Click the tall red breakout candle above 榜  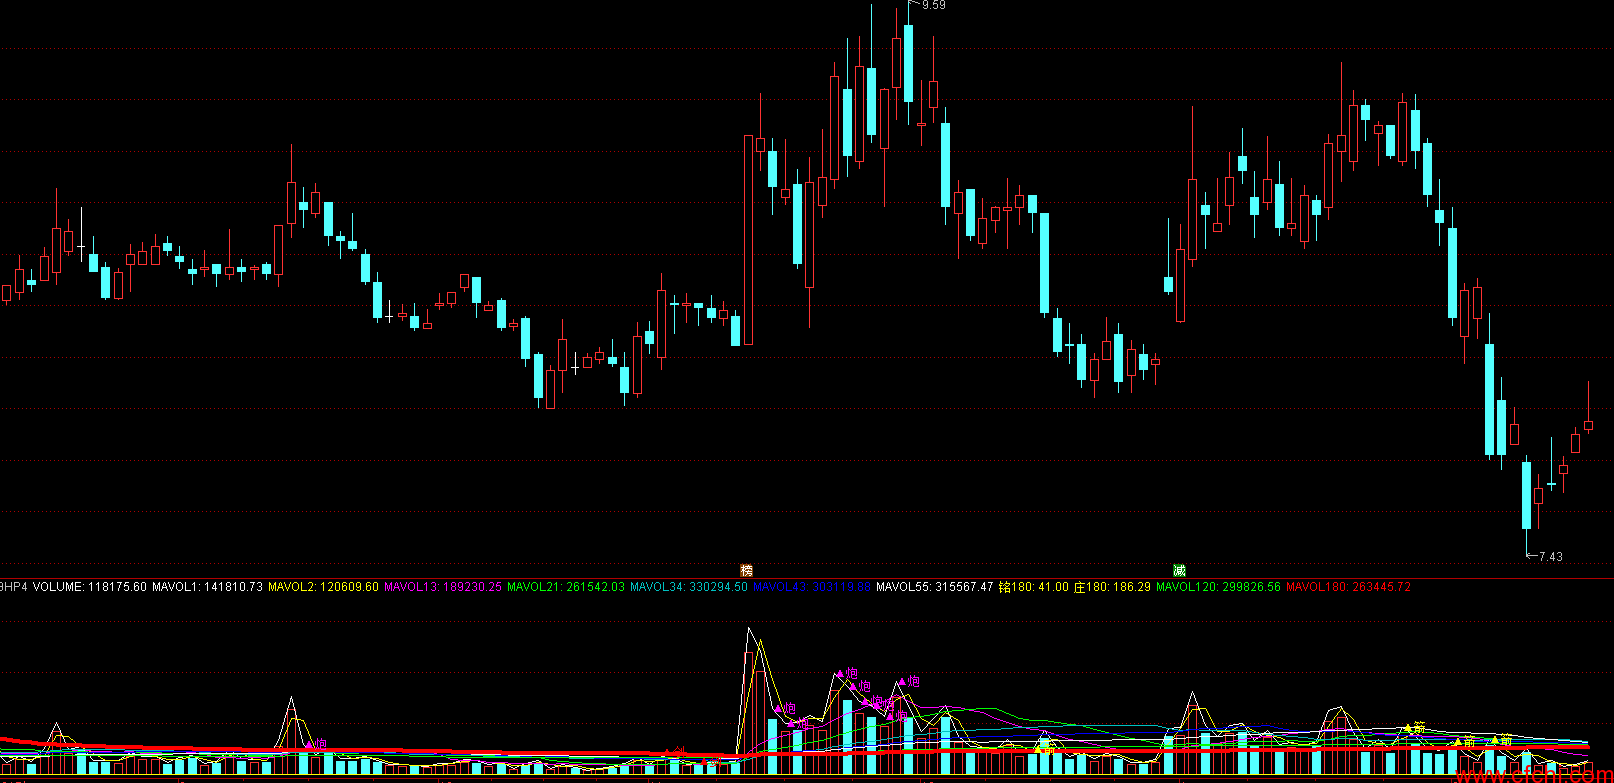(x=748, y=240)
